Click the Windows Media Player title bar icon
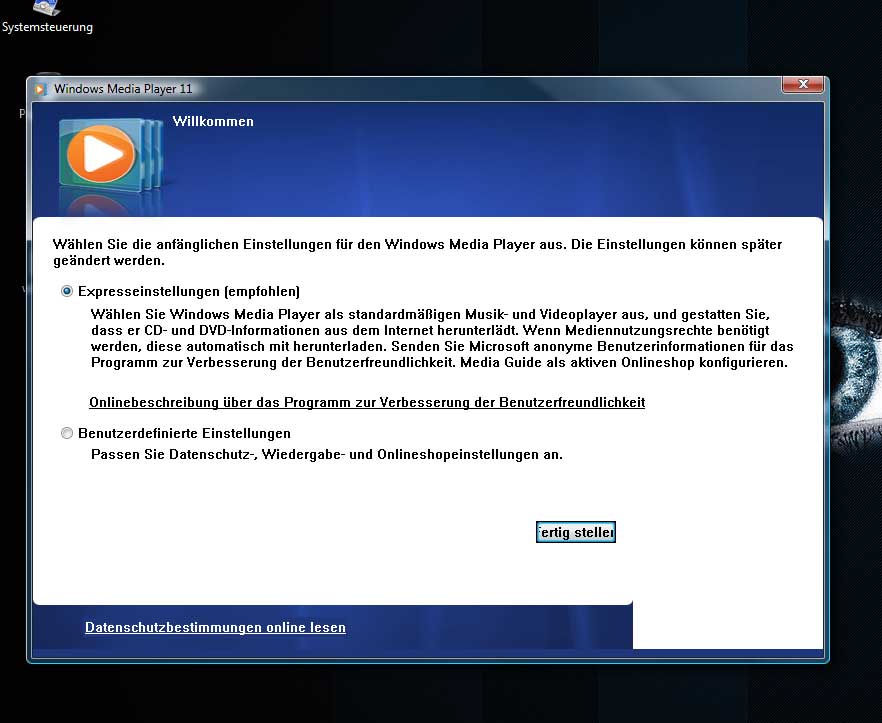 40,89
